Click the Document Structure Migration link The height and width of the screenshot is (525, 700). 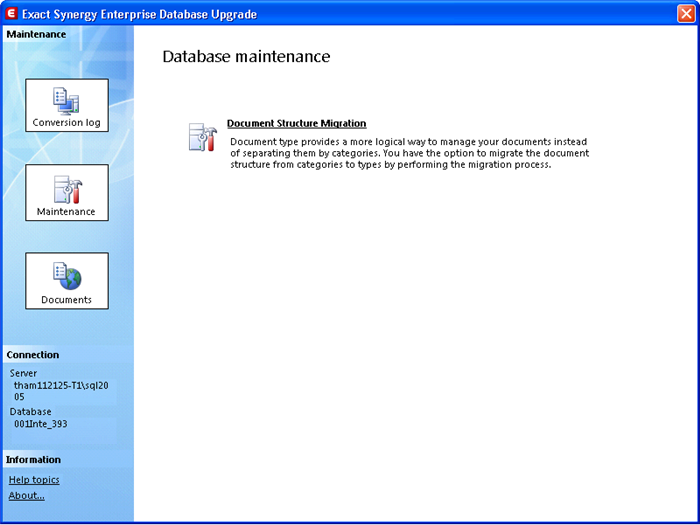coord(296,124)
